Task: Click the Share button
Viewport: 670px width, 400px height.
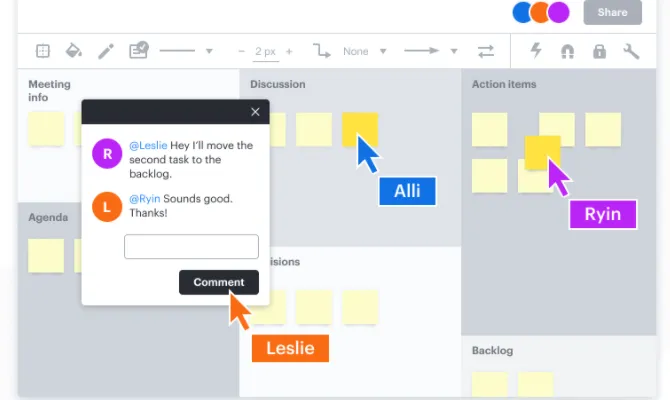Action: 612,12
